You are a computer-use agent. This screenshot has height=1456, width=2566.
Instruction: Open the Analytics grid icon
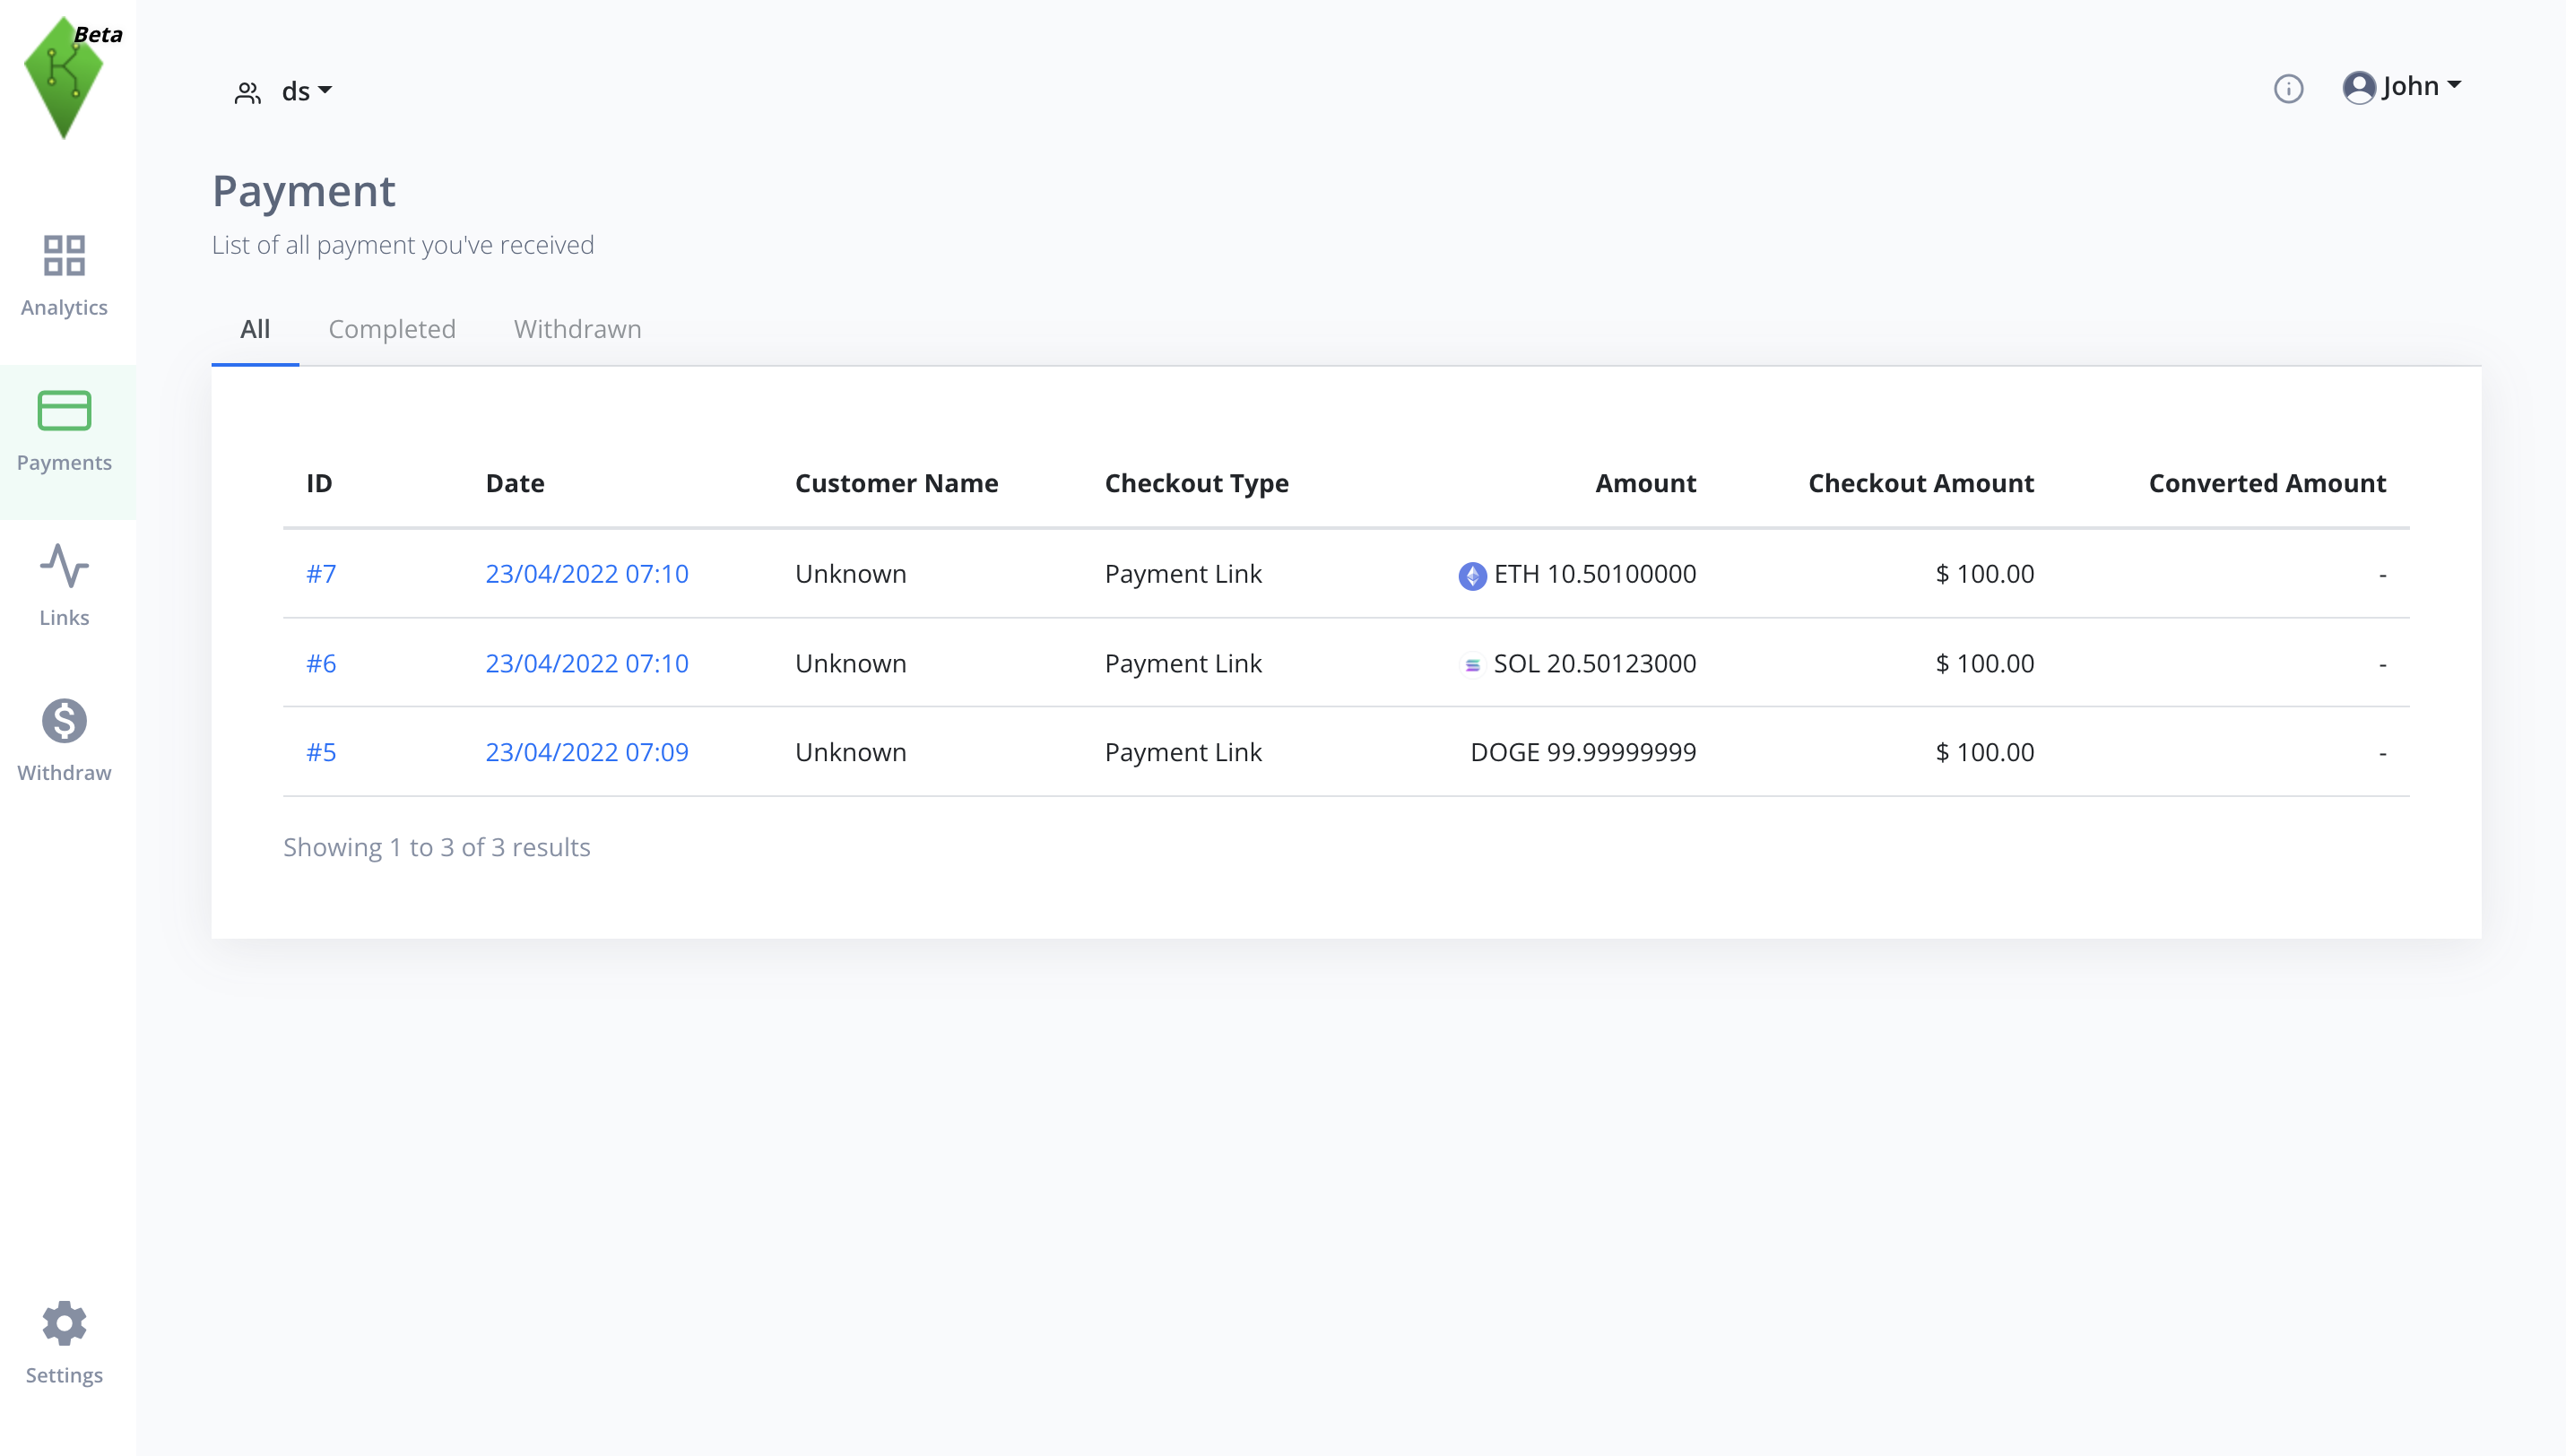click(x=64, y=255)
